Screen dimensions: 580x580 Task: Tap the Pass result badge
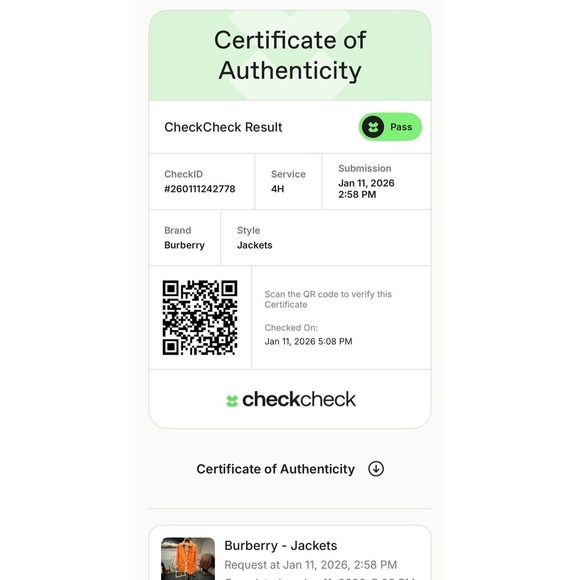(390, 127)
